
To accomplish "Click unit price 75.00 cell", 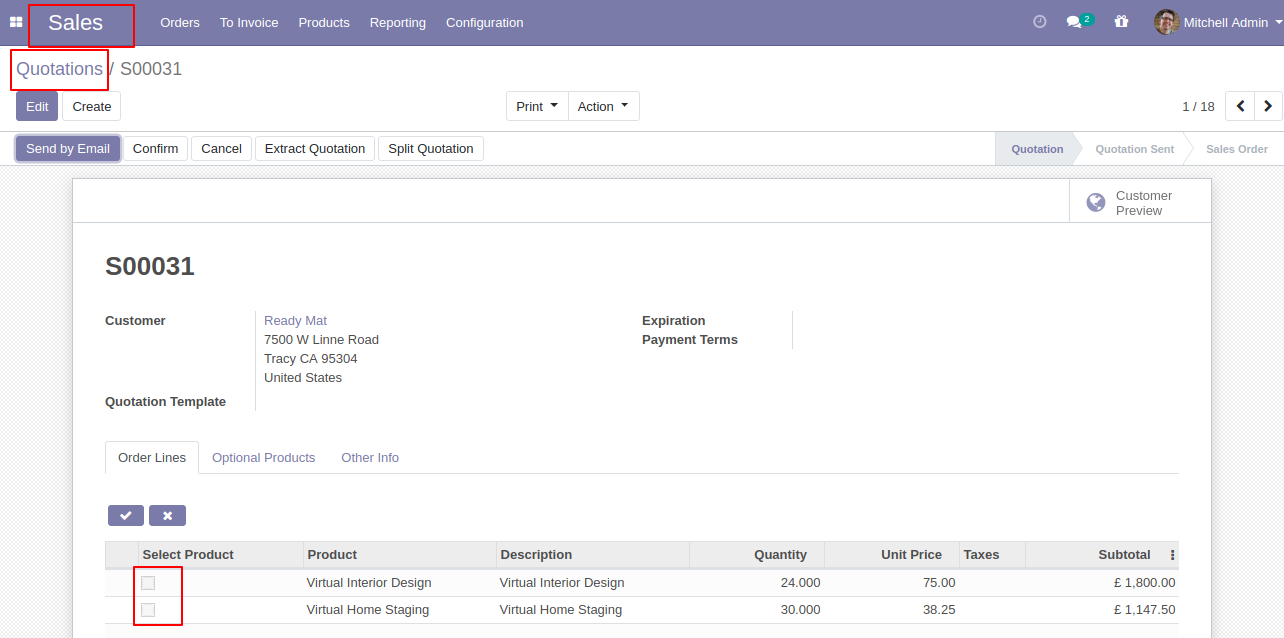I will 892,583.
